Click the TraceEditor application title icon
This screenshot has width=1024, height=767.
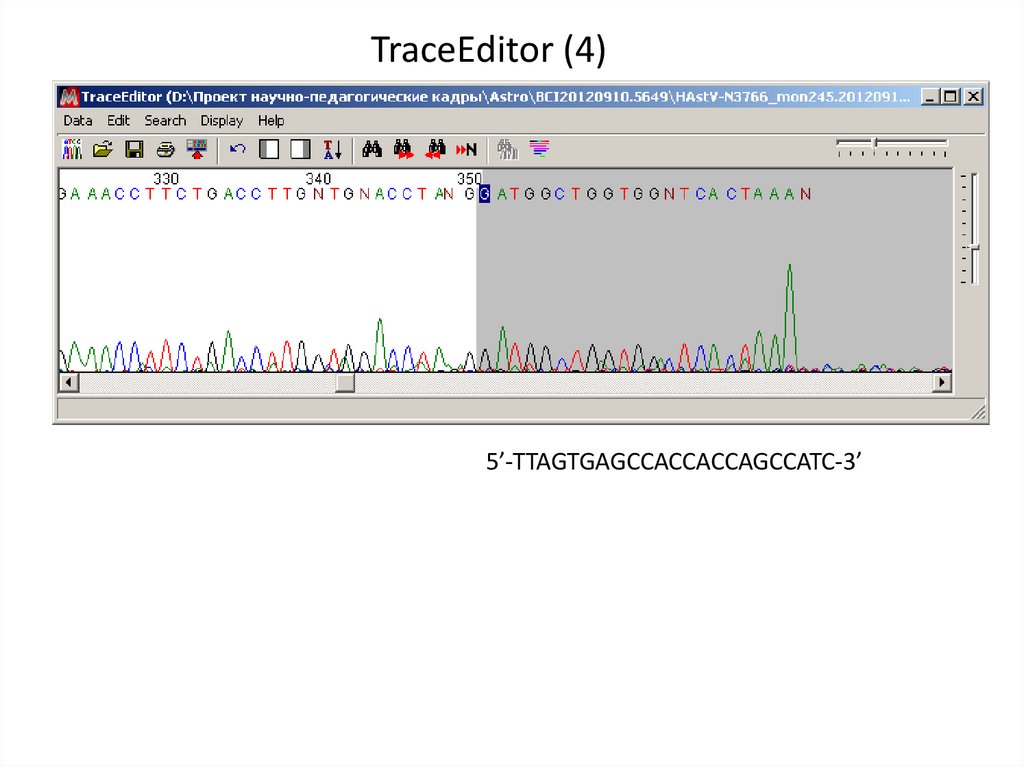(69, 97)
